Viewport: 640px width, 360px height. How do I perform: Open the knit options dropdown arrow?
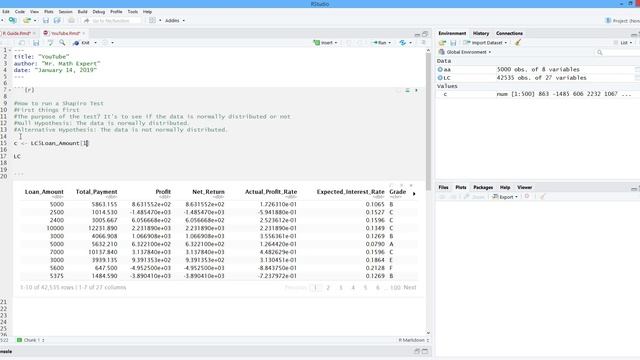[x=96, y=43]
